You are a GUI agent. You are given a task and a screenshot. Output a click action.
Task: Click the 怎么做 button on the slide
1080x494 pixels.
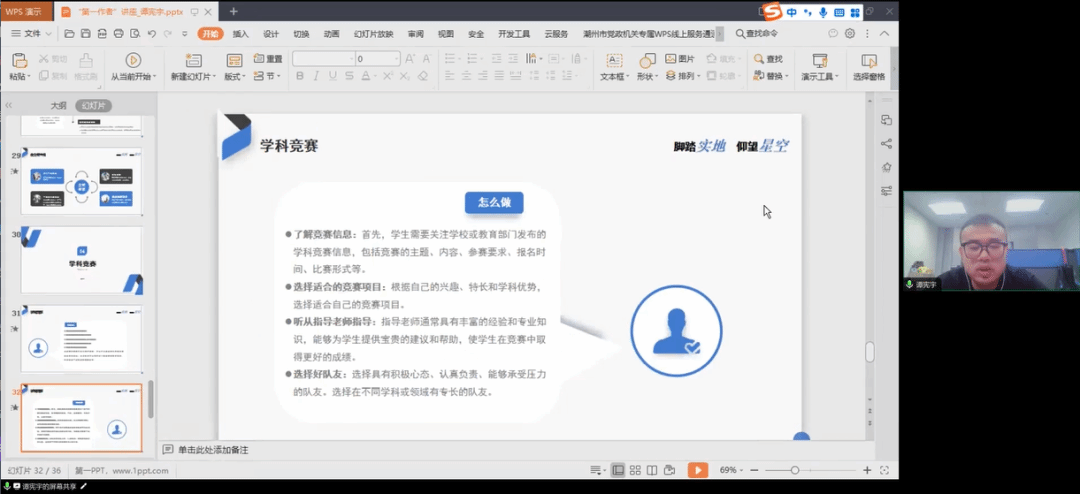pyautogui.click(x=494, y=203)
